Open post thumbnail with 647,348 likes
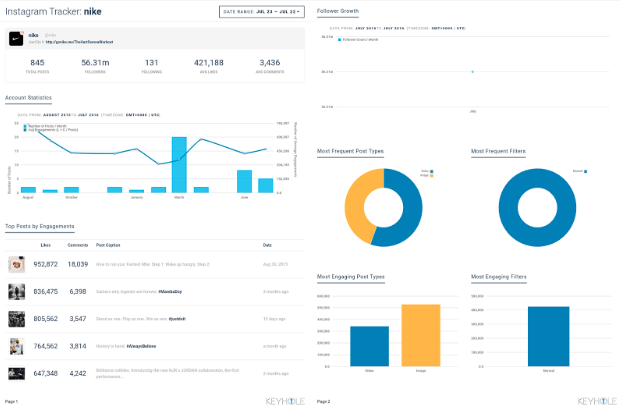Screen dimensions: 626x415 tap(17, 373)
